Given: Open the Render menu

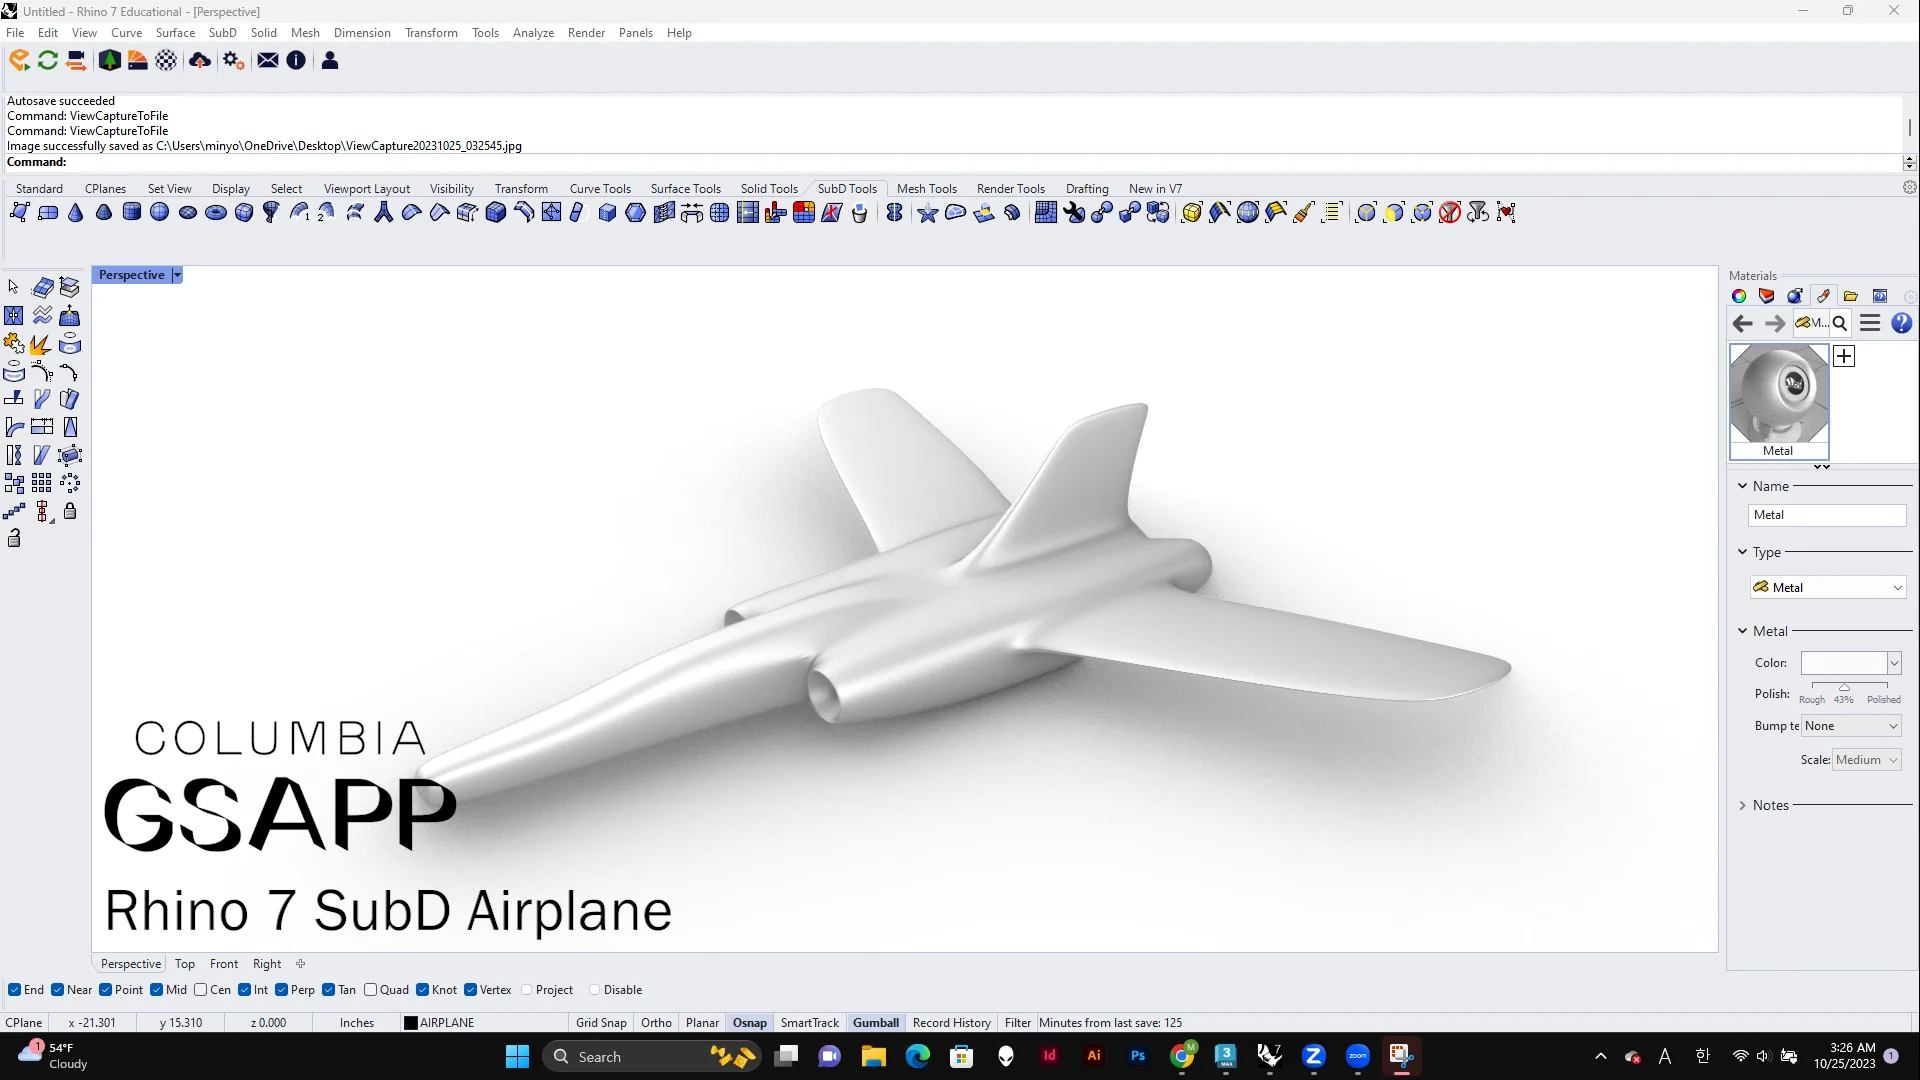Looking at the screenshot, I should 586,32.
